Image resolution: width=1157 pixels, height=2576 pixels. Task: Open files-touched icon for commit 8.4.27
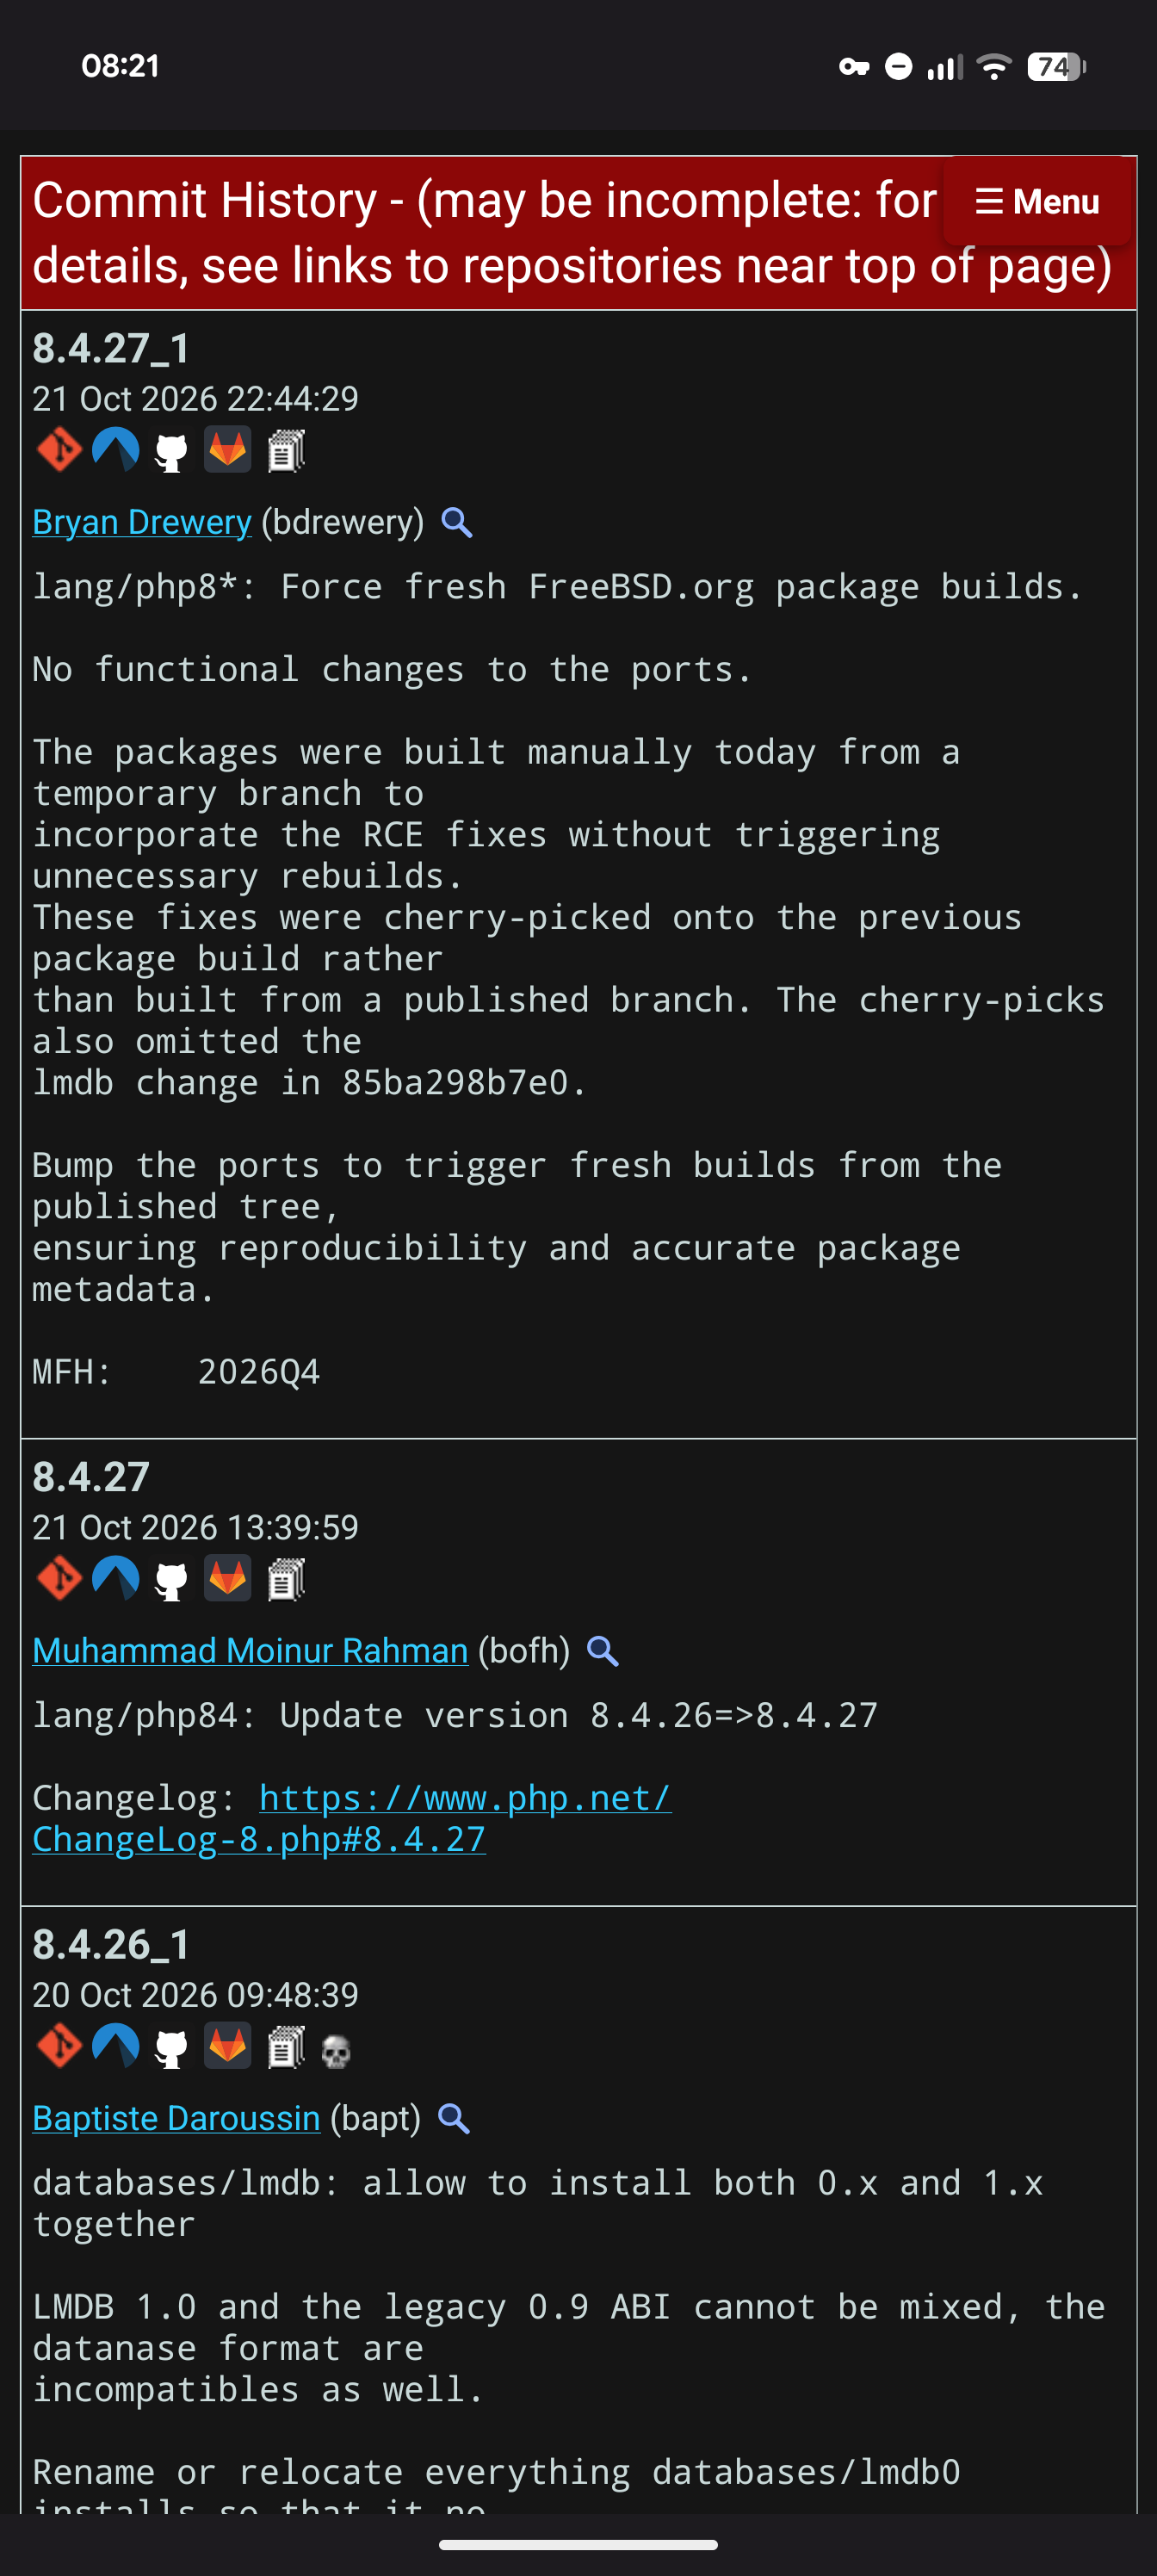click(x=286, y=1580)
